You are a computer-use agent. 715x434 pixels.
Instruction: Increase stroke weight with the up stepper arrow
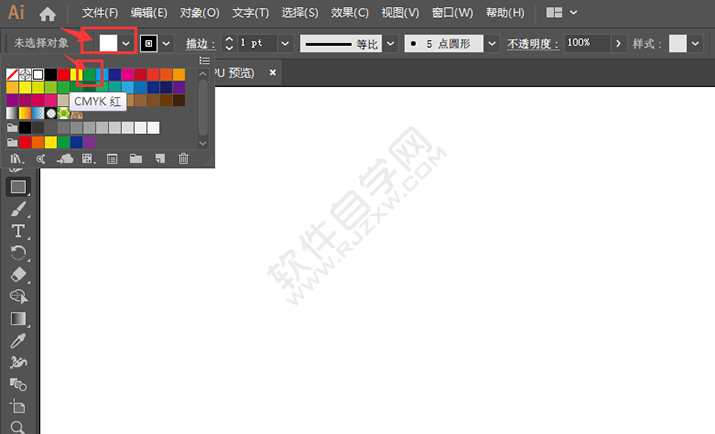[x=229, y=39]
